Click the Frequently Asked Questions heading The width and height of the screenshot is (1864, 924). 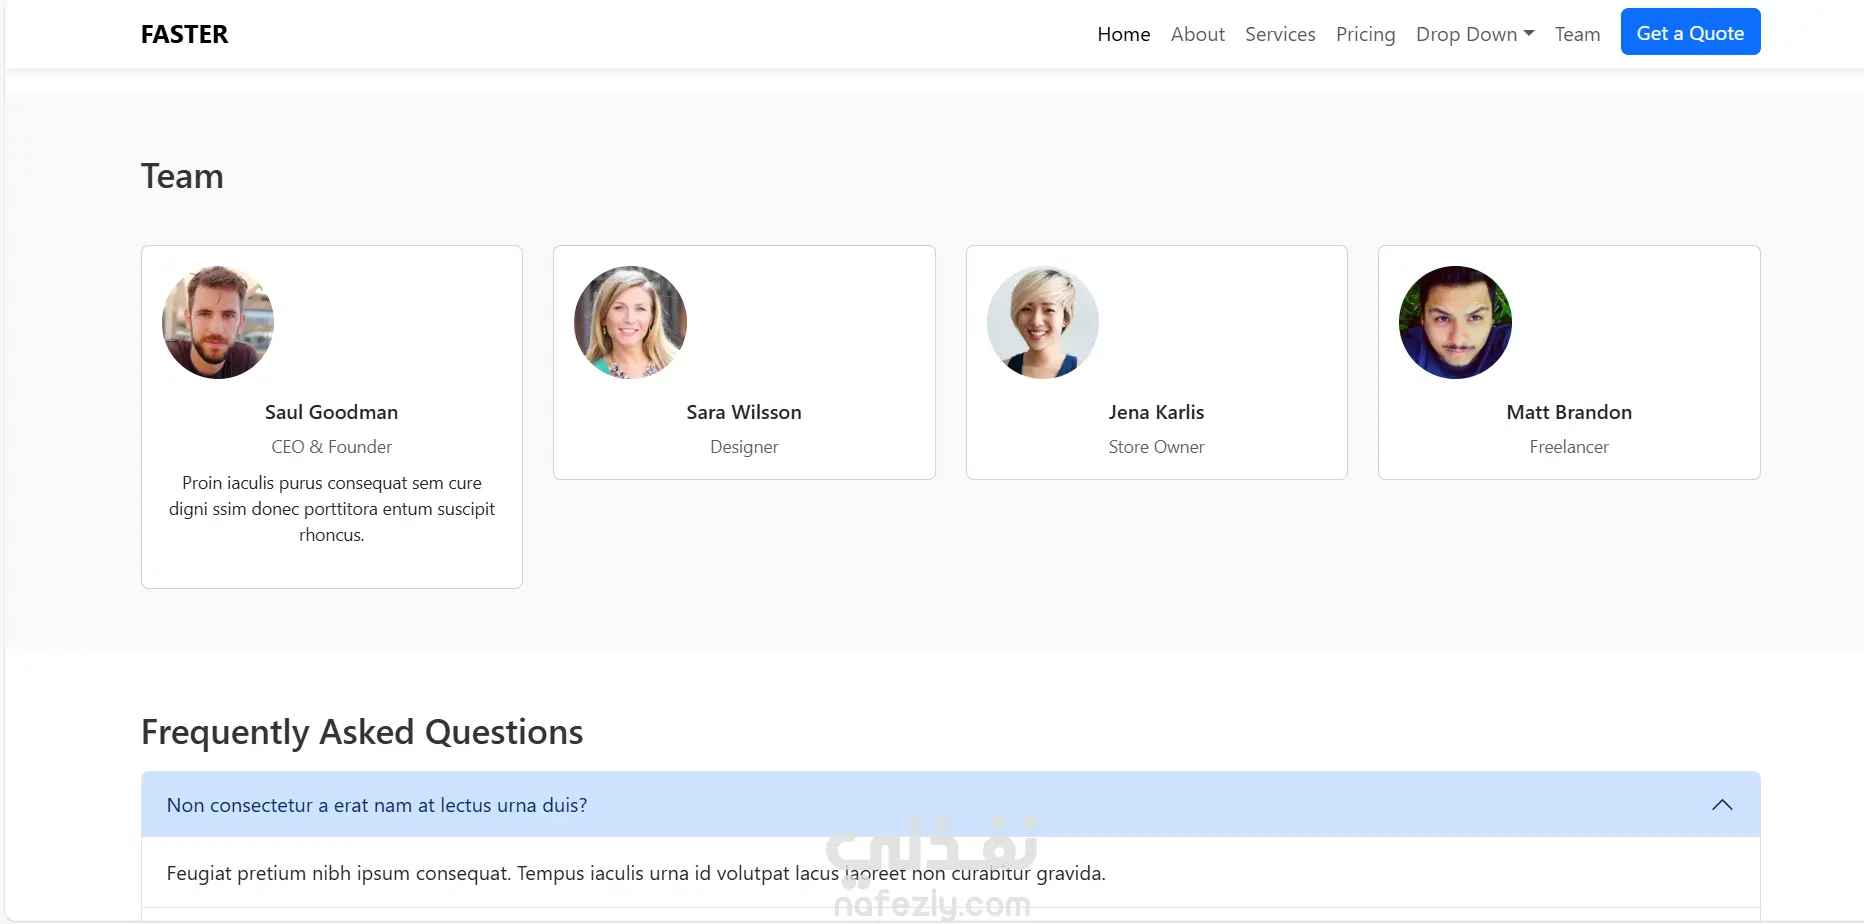[362, 732]
